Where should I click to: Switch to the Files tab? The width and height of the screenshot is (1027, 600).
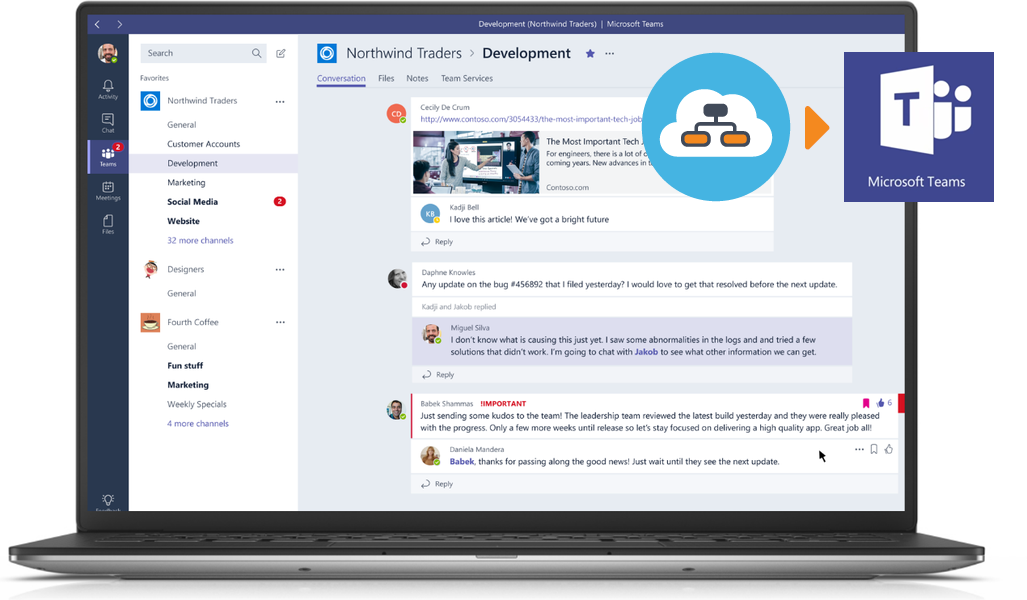point(386,78)
